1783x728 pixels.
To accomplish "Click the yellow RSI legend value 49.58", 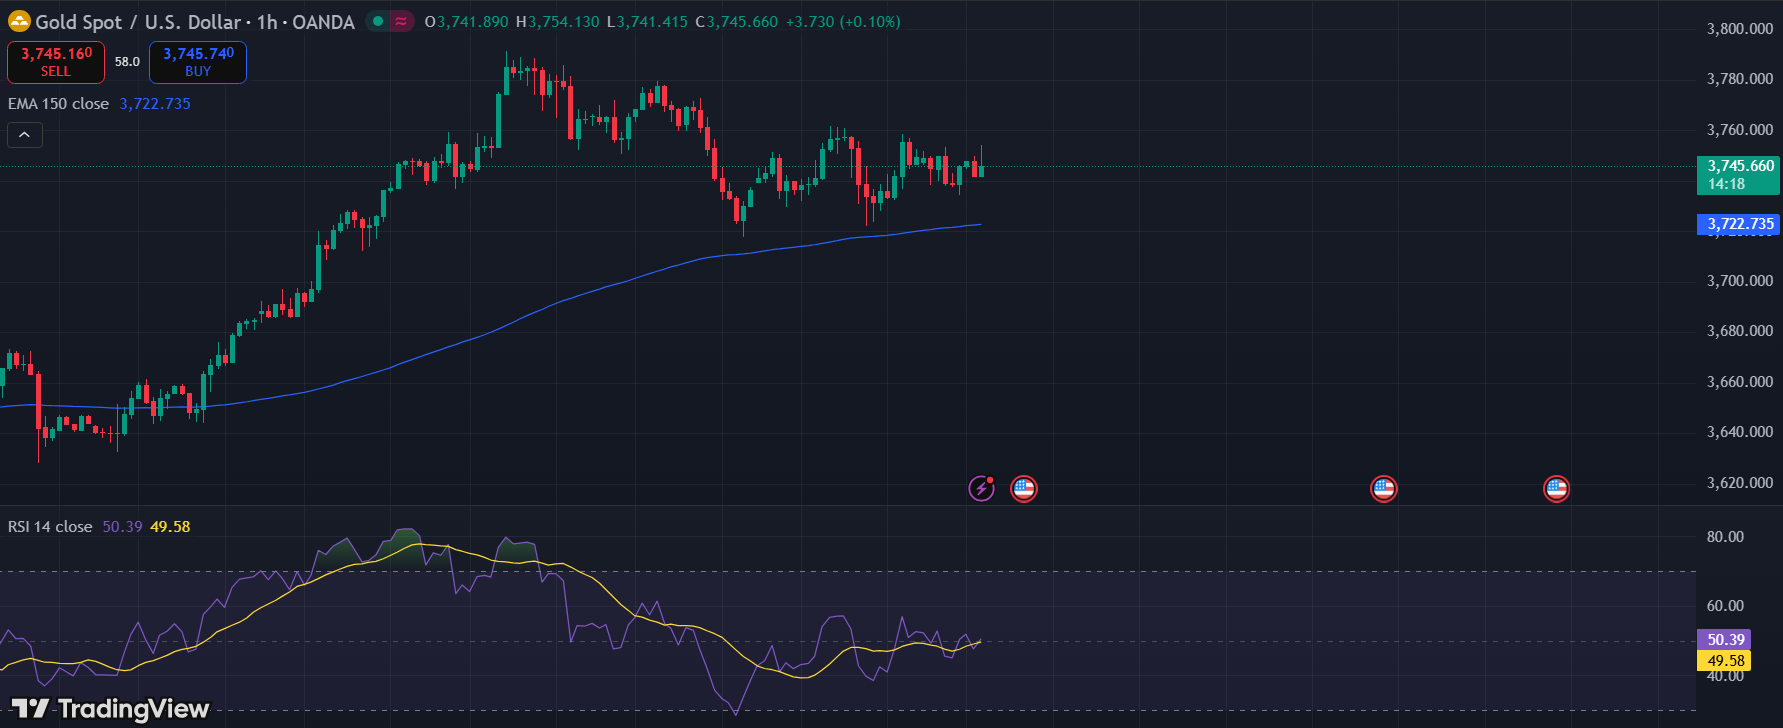I will tap(170, 527).
